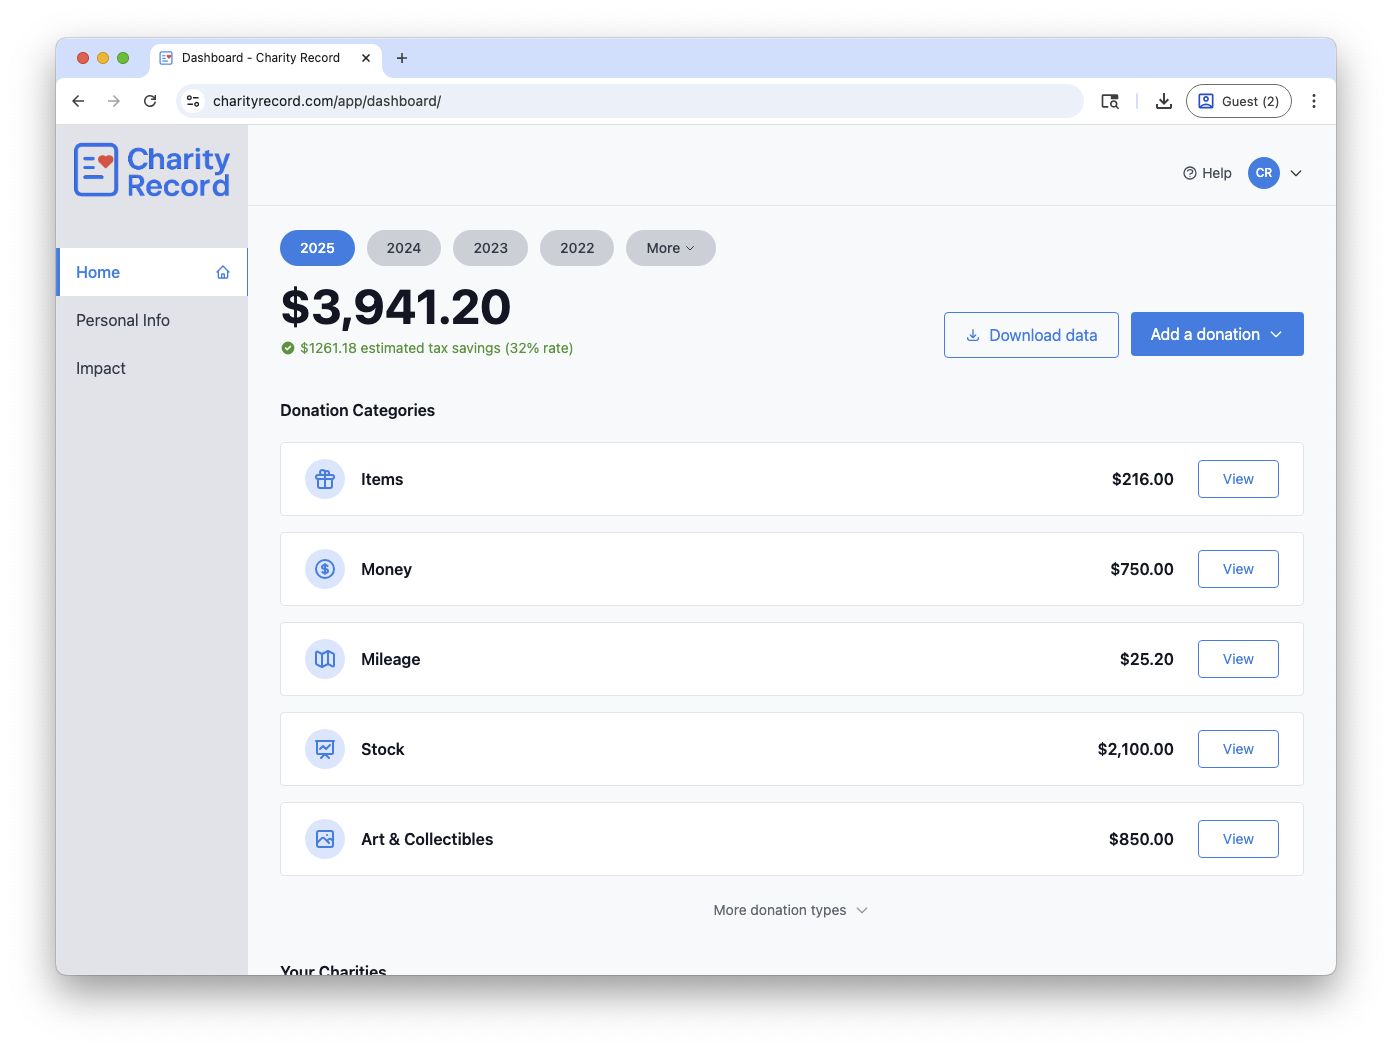Open the Art & Collectibles picture icon

324,839
